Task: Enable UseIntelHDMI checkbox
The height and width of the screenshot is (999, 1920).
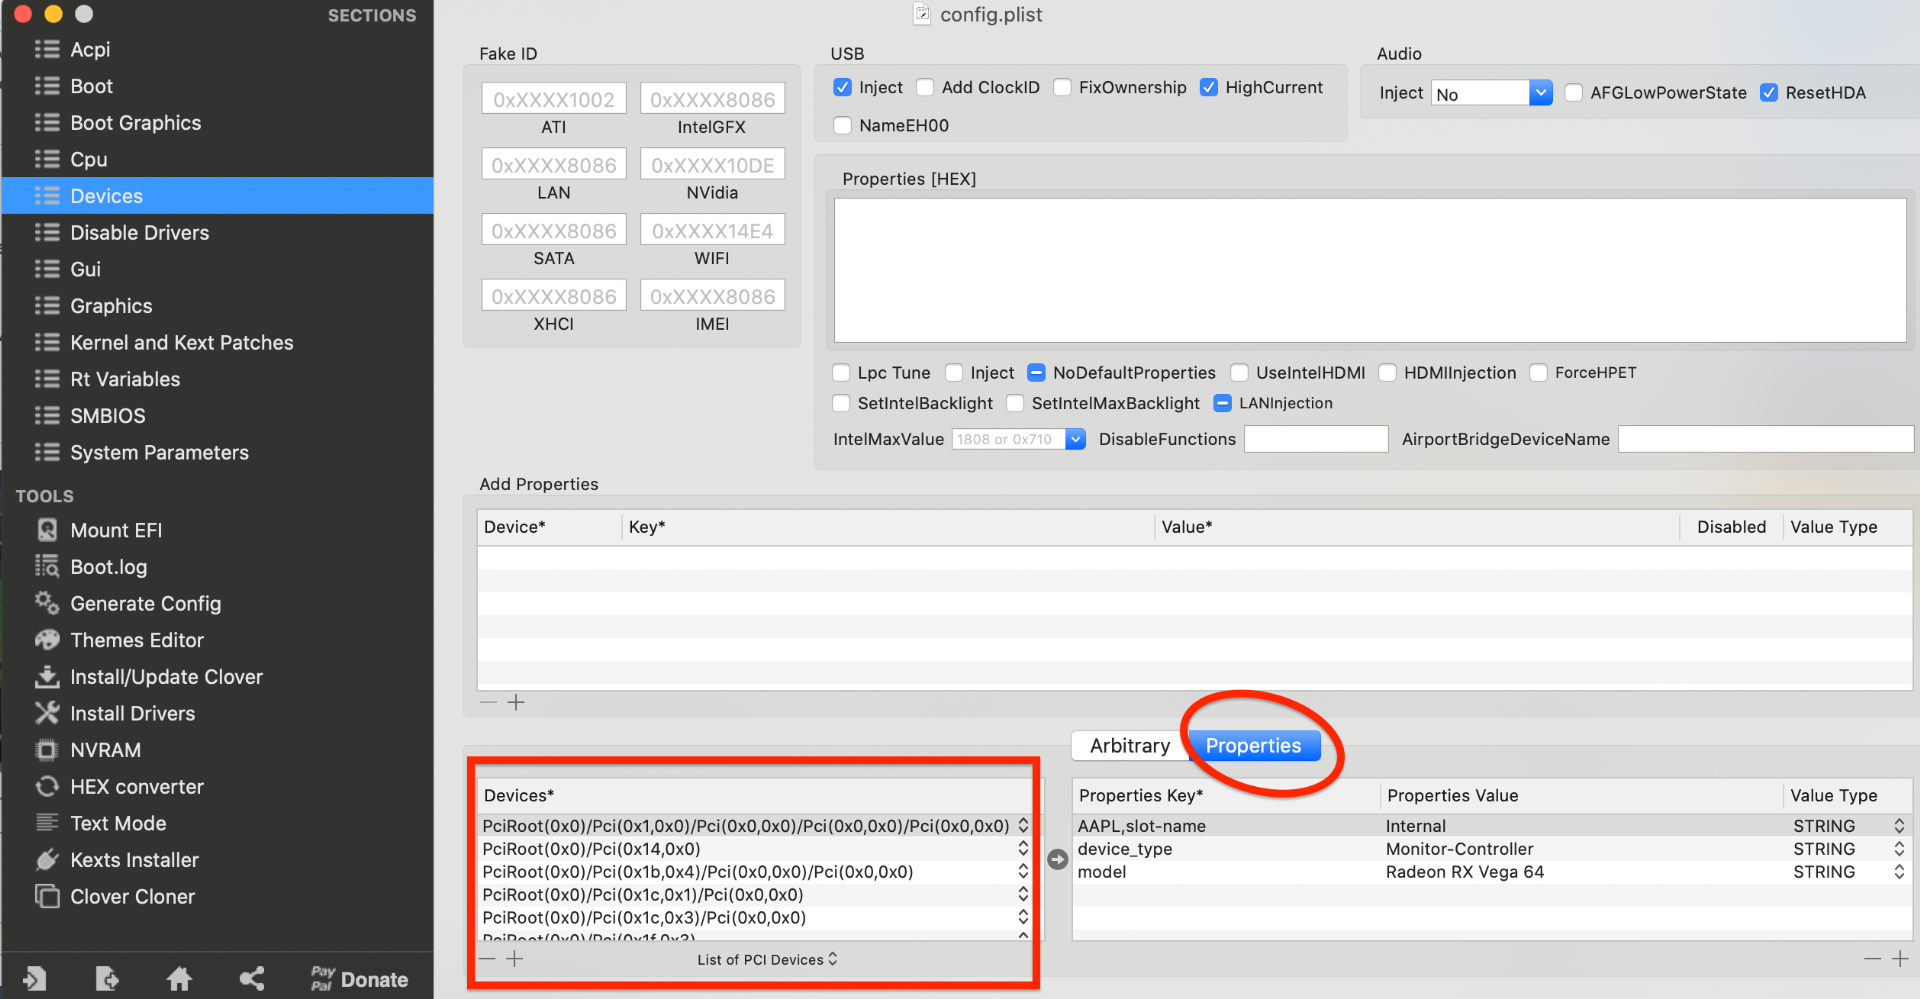Action: 1240,373
